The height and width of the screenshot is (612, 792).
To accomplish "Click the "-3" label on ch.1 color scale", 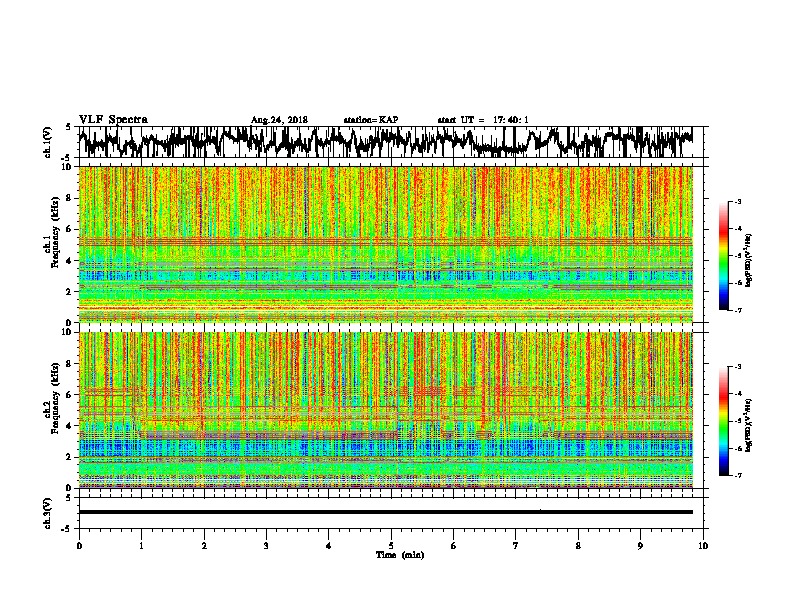I will tap(738, 202).
